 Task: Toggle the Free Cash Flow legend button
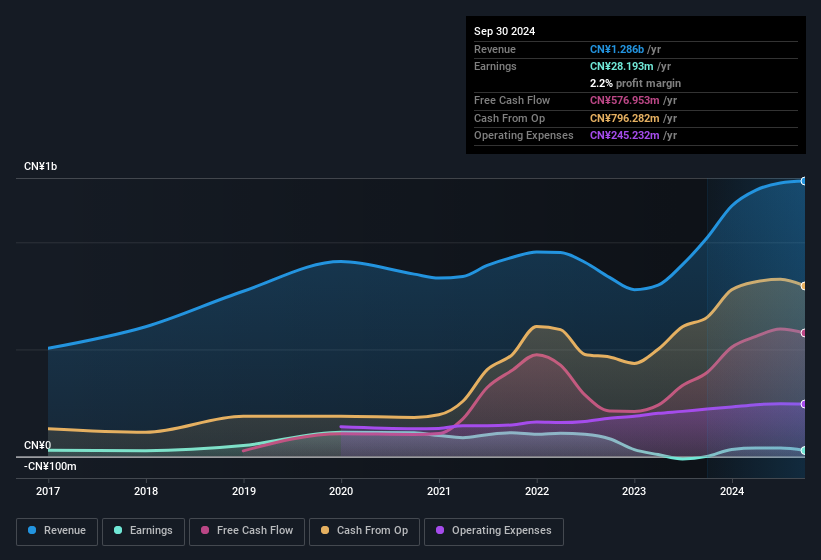click(247, 531)
